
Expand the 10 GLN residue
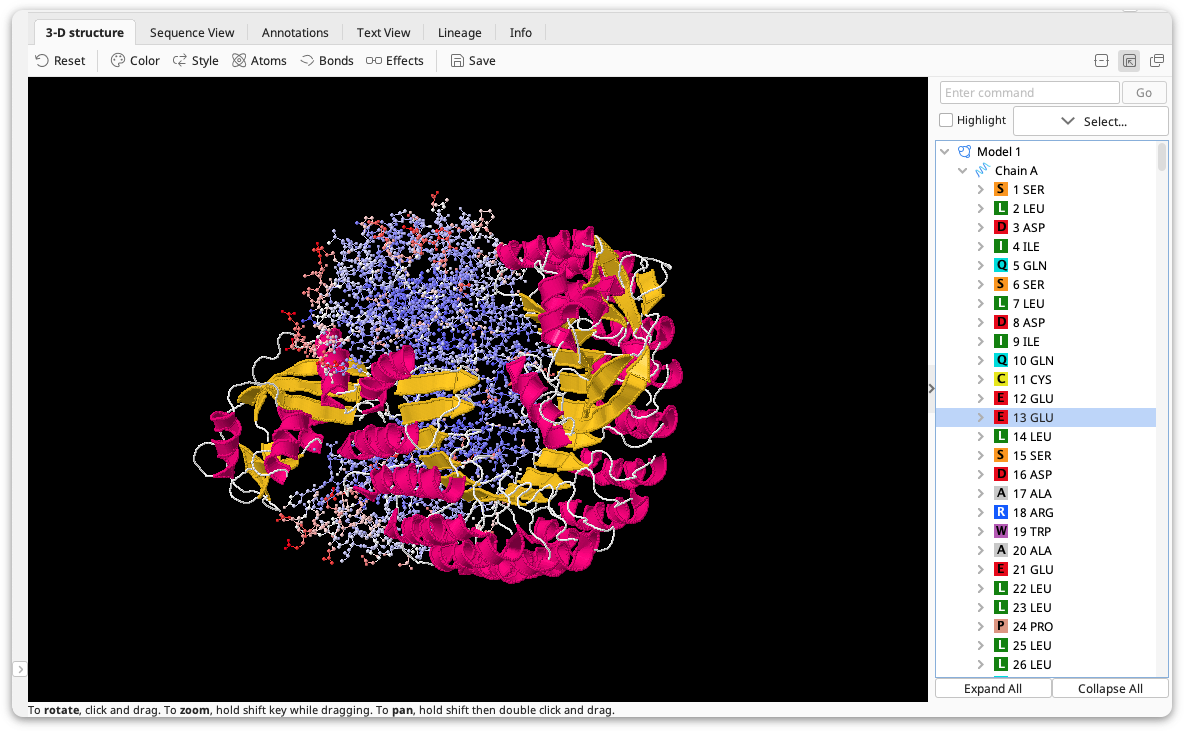tap(980, 360)
